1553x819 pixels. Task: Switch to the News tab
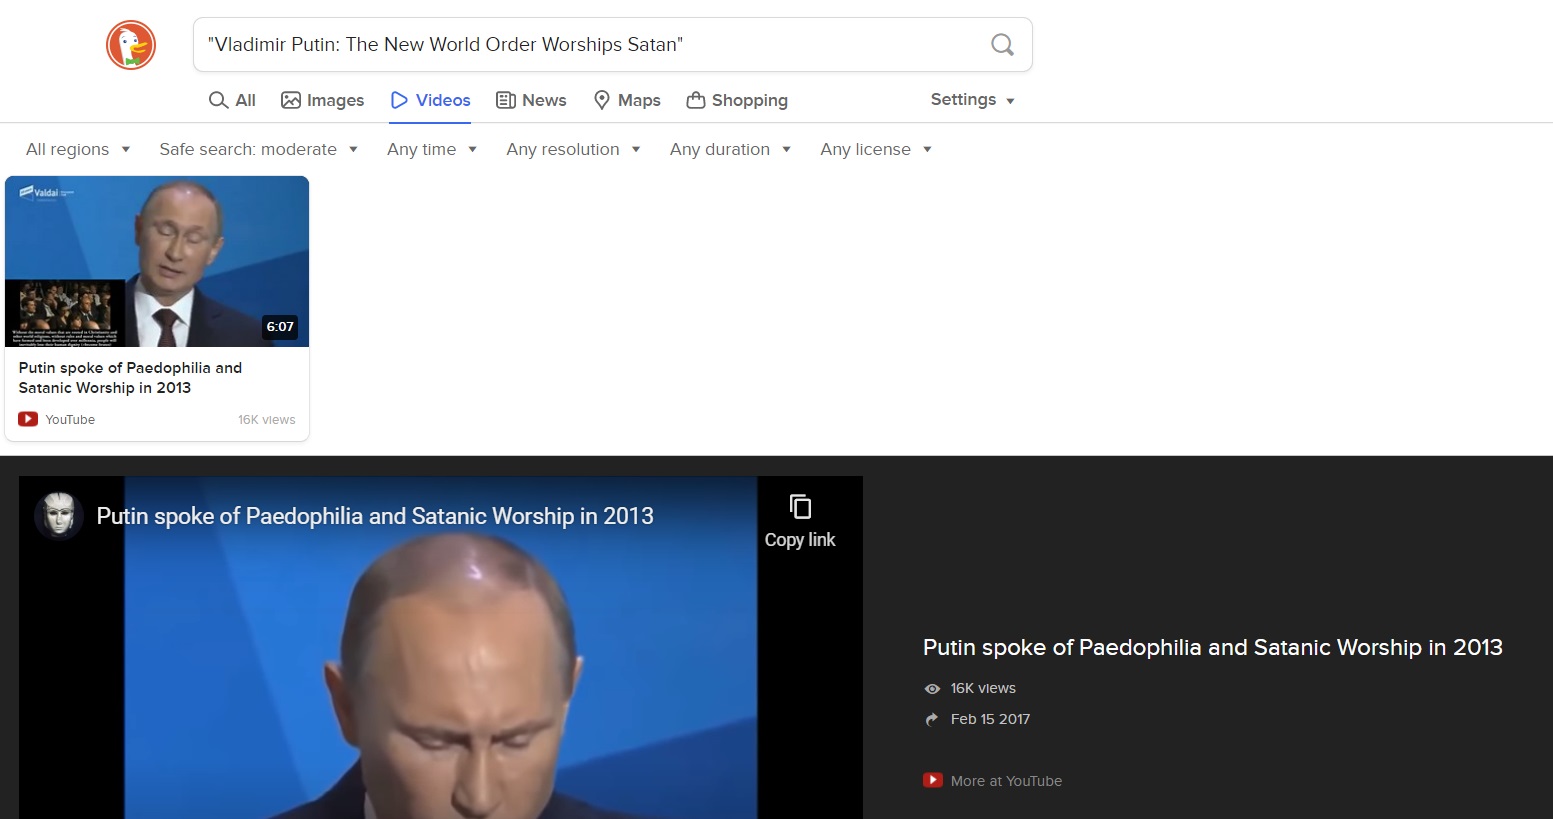(x=532, y=100)
